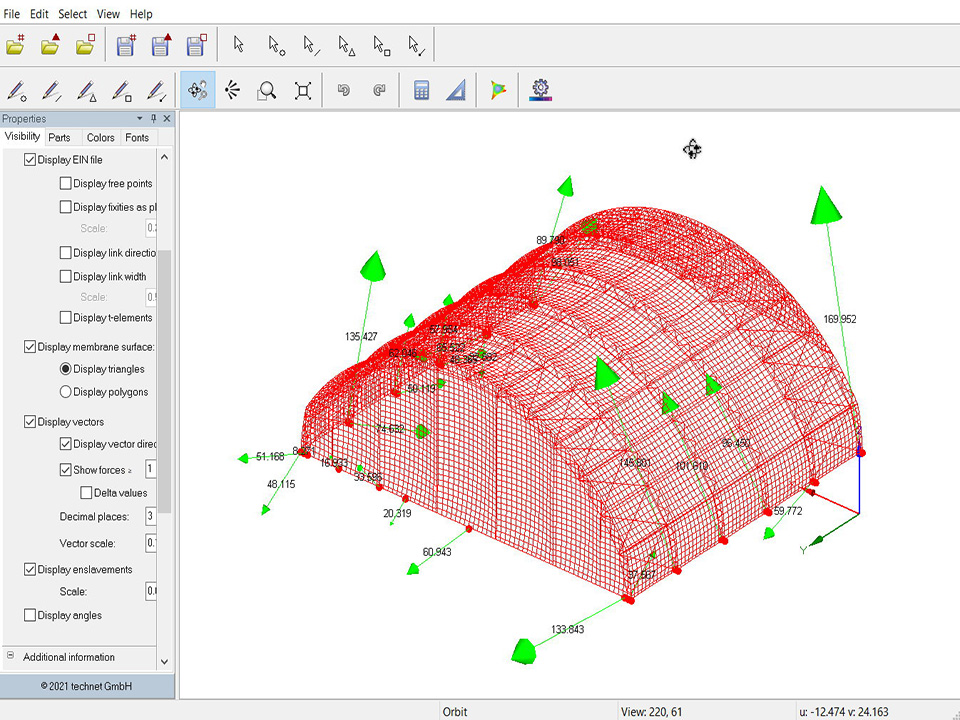Open the View menu
This screenshot has width=960, height=720.
click(x=108, y=14)
